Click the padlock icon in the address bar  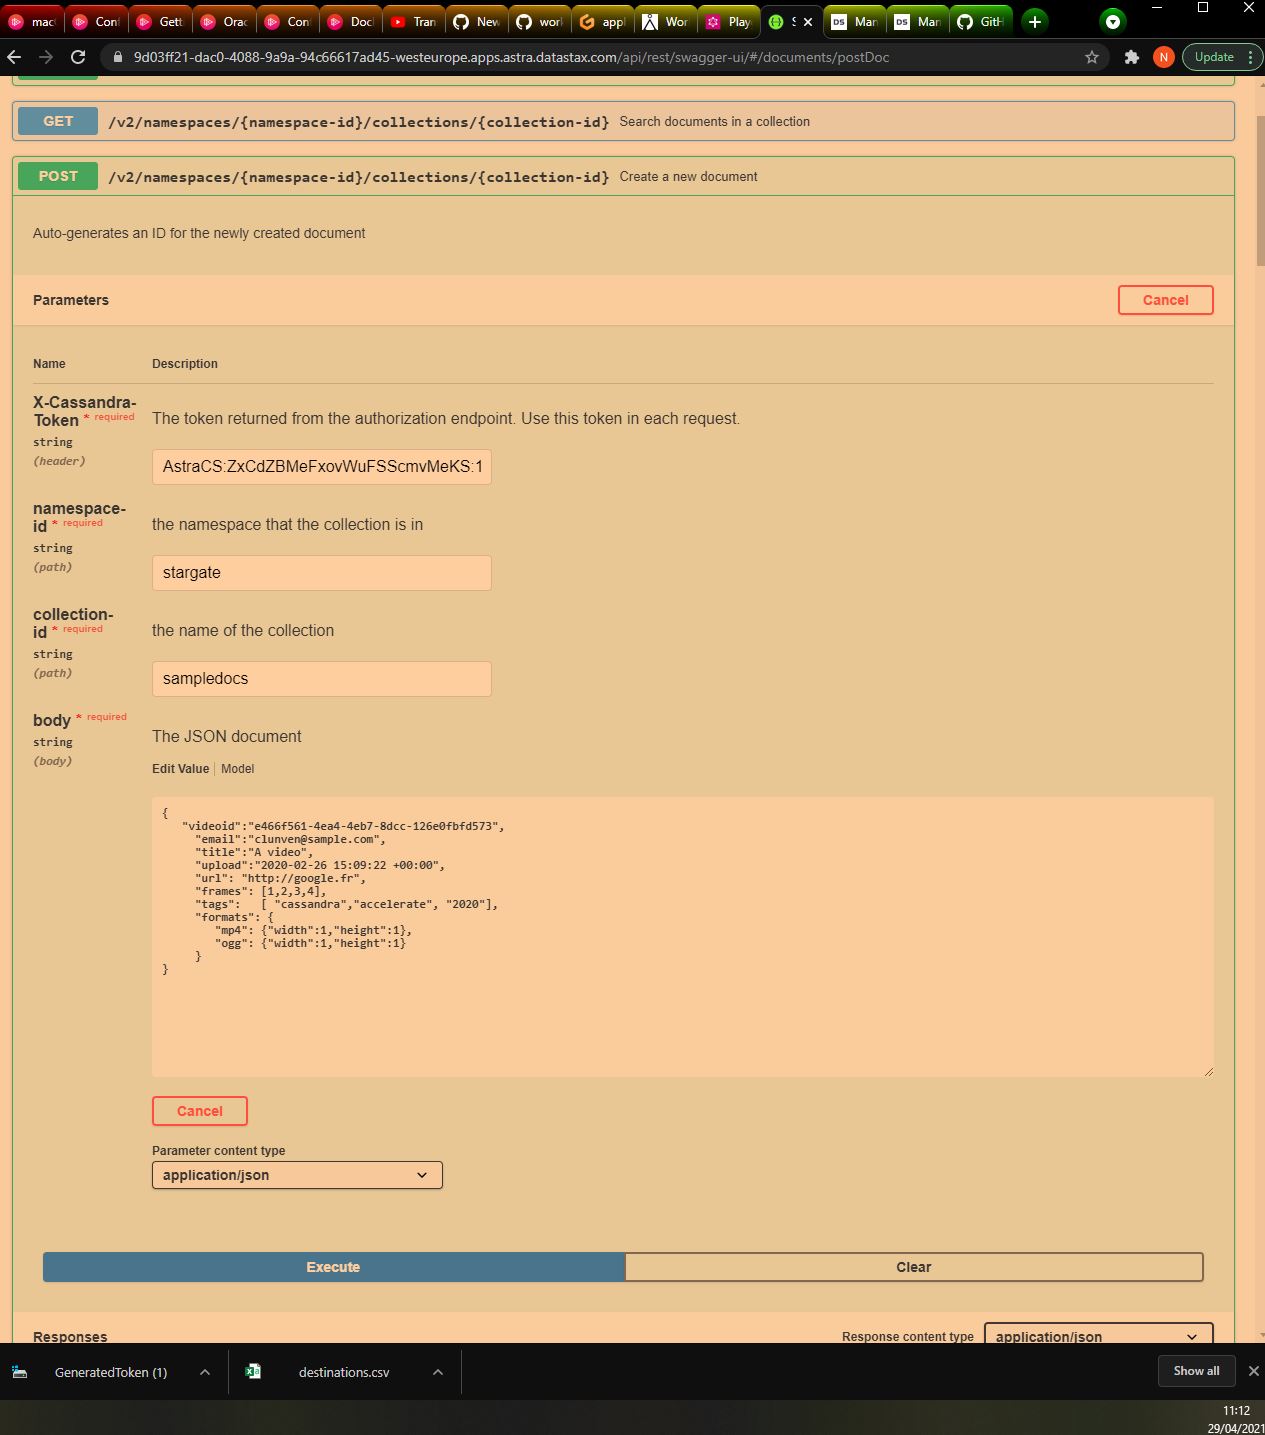click(x=117, y=57)
